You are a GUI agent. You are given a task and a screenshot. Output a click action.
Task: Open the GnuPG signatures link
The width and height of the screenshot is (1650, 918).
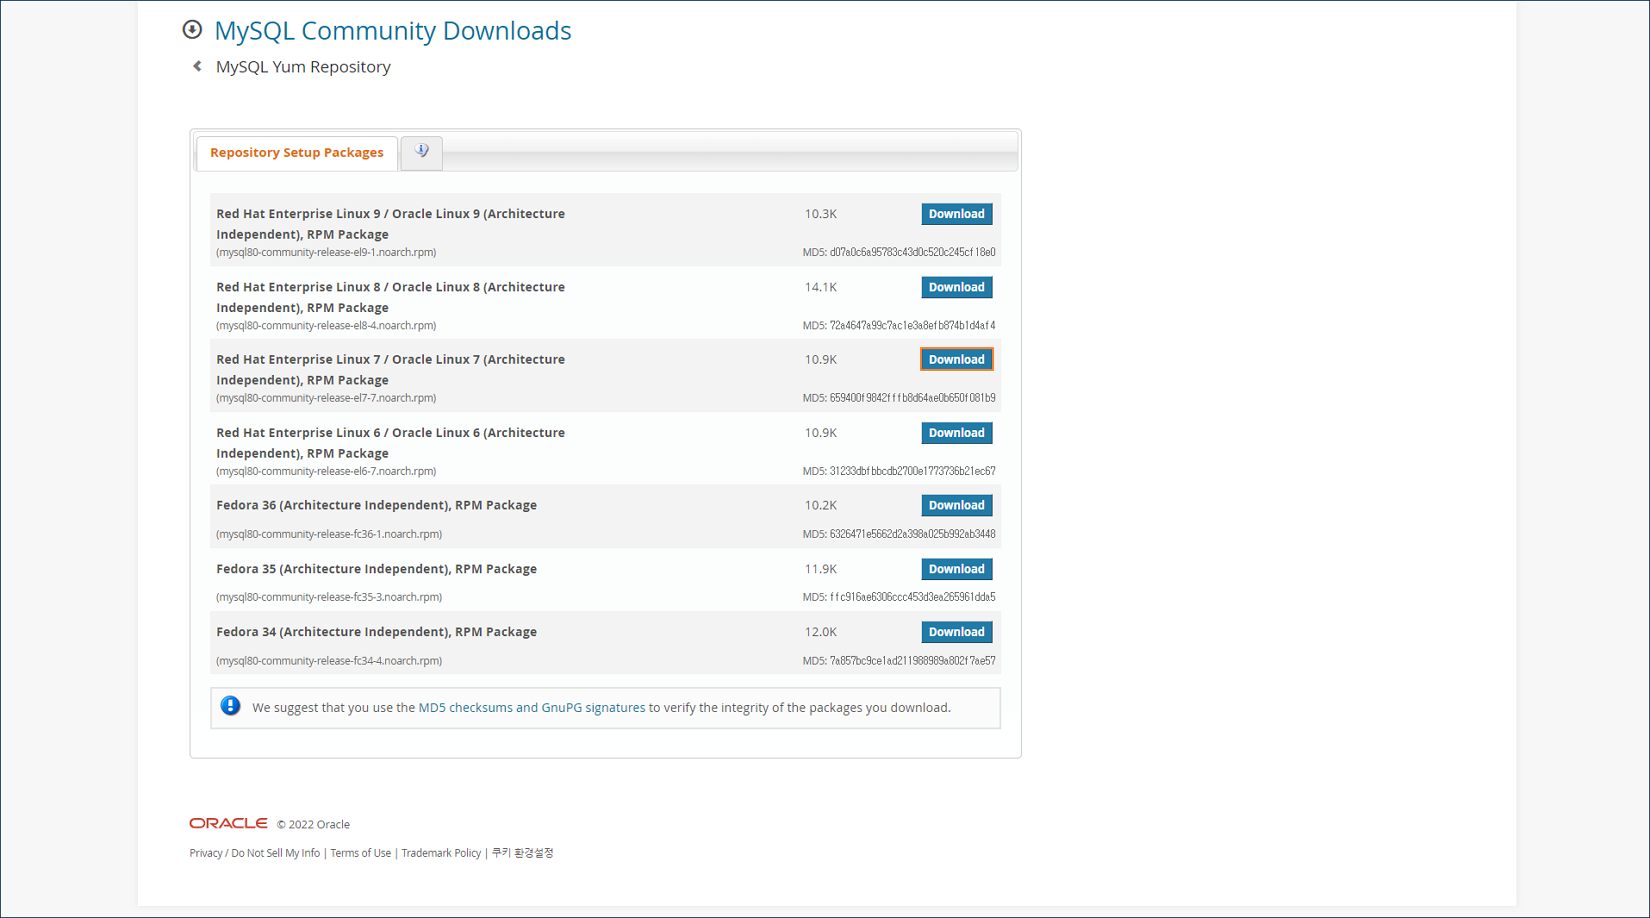(x=593, y=708)
